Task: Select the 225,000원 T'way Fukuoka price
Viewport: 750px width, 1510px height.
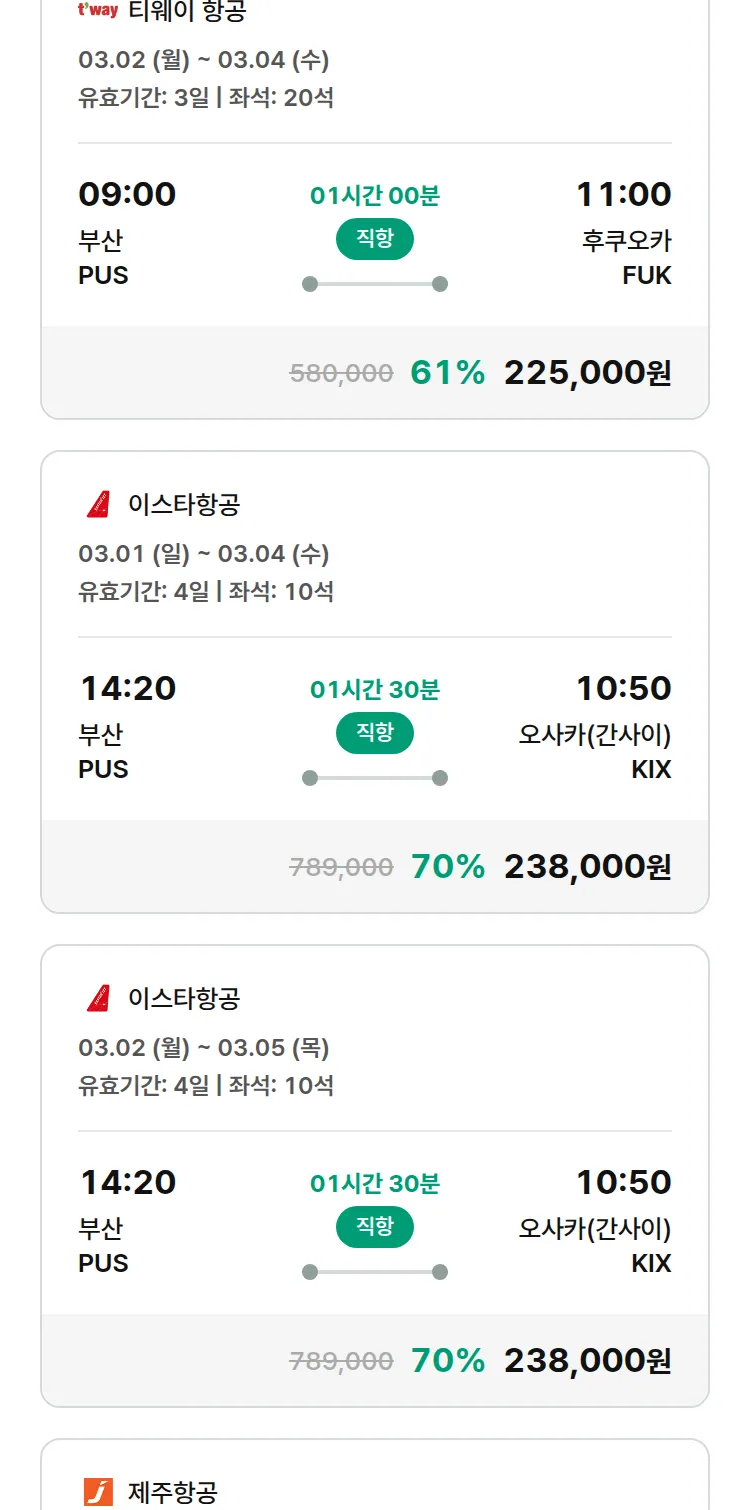Action: [587, 373]
